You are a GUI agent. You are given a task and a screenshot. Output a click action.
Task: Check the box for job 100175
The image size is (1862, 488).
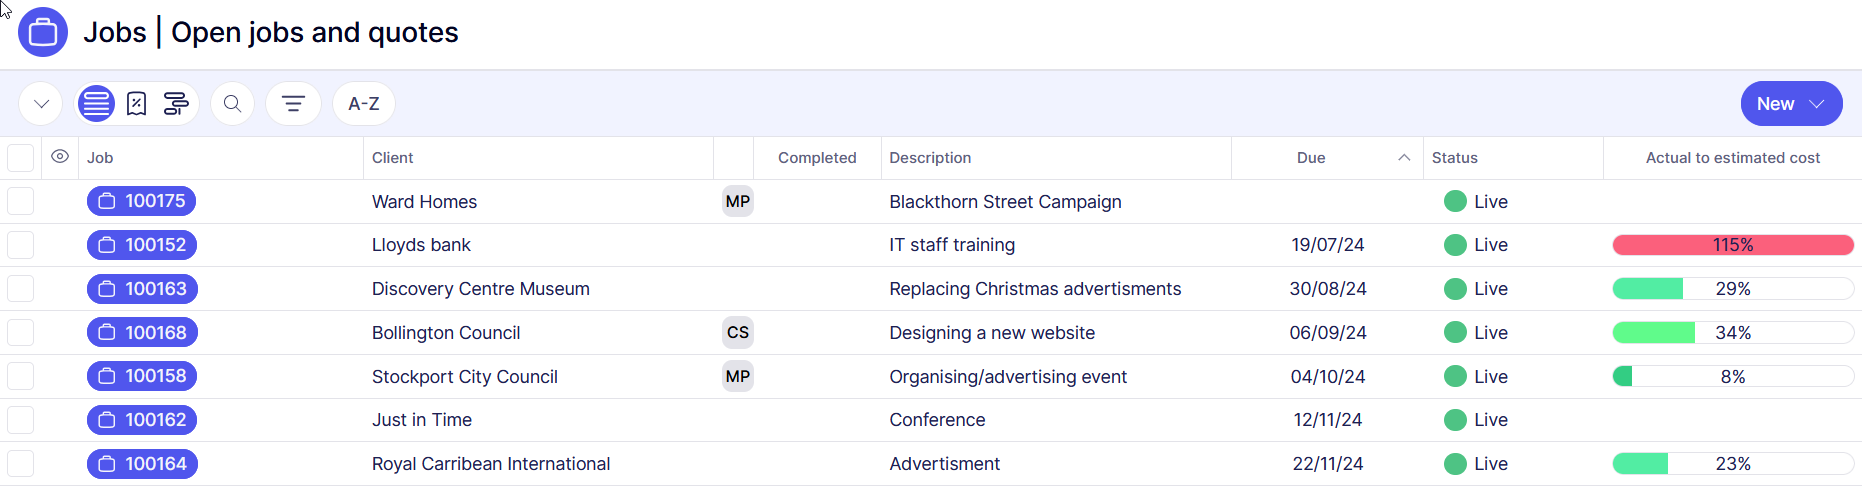pos(20,201)
